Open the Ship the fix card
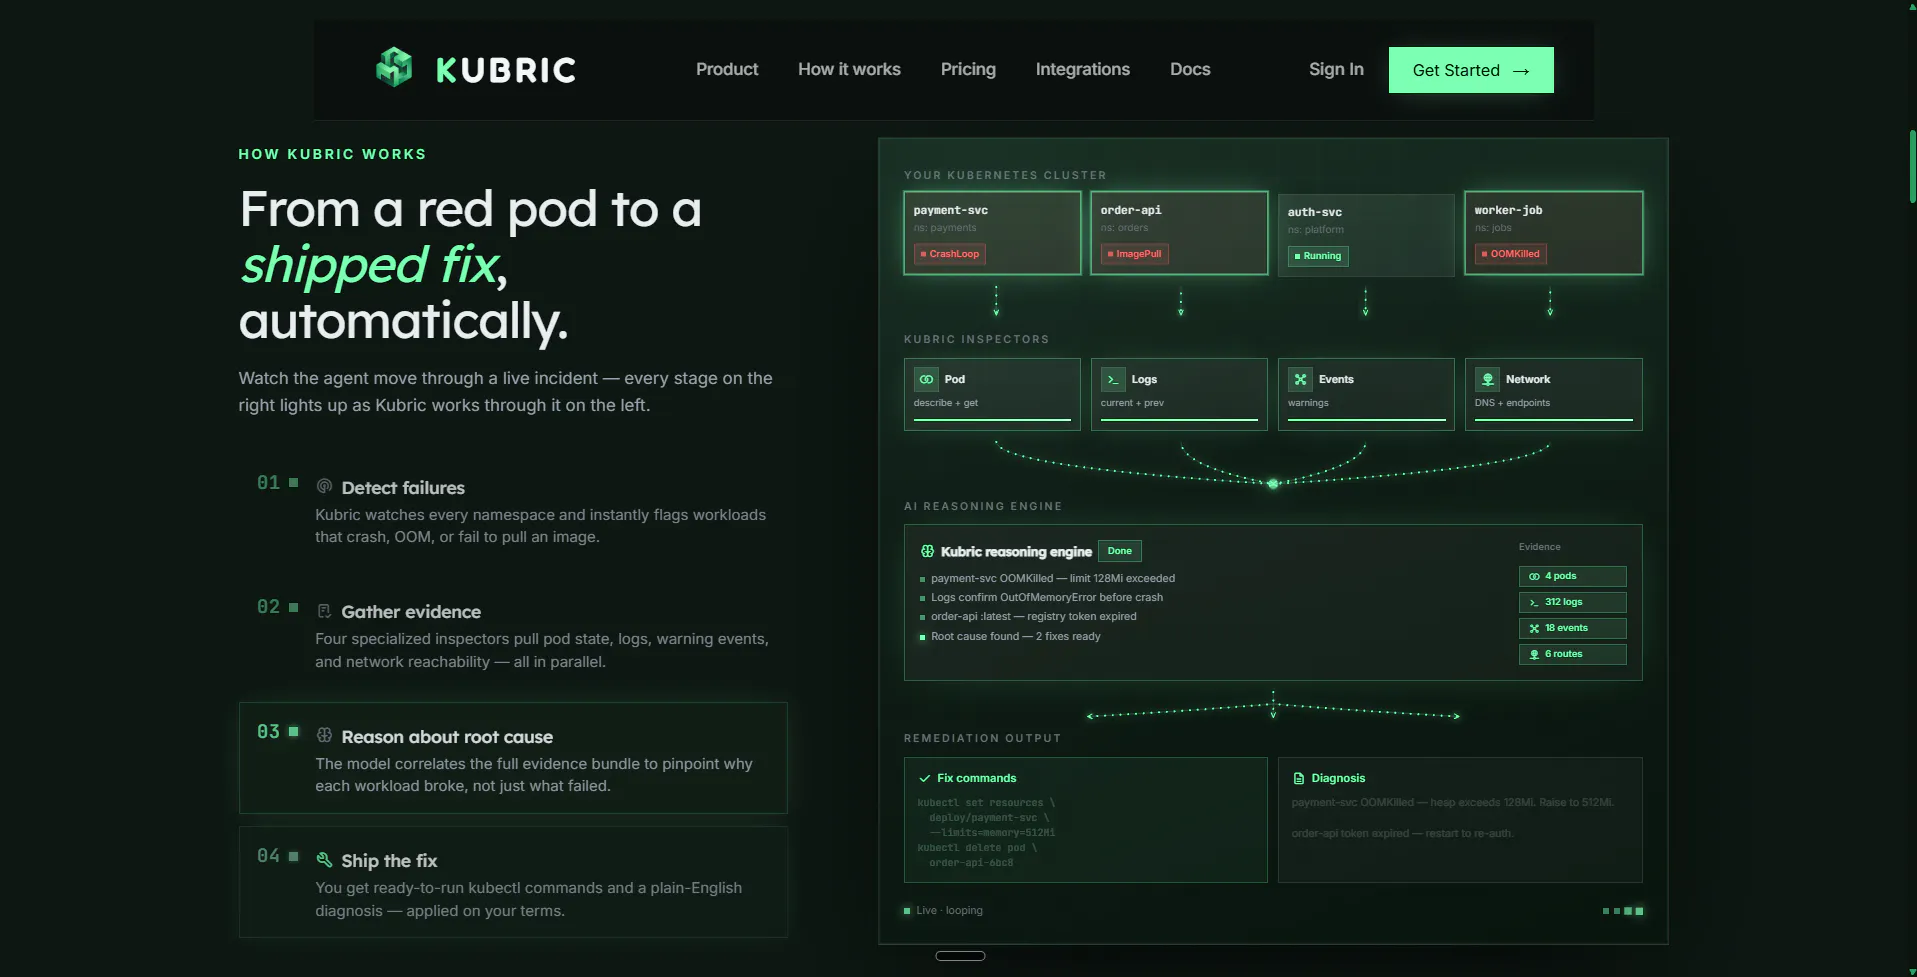The image size is (1917, 977). [513, 882]
